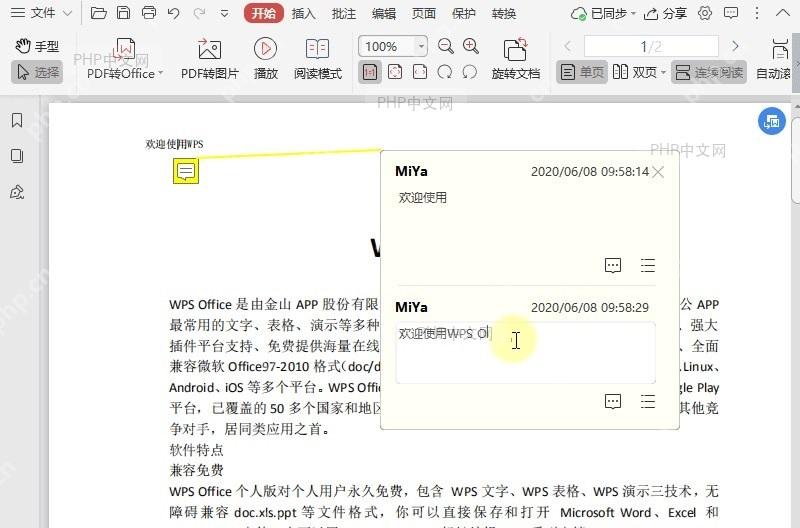
Task: Click the zoom out magnifier icon
Action: pos(446,46)
